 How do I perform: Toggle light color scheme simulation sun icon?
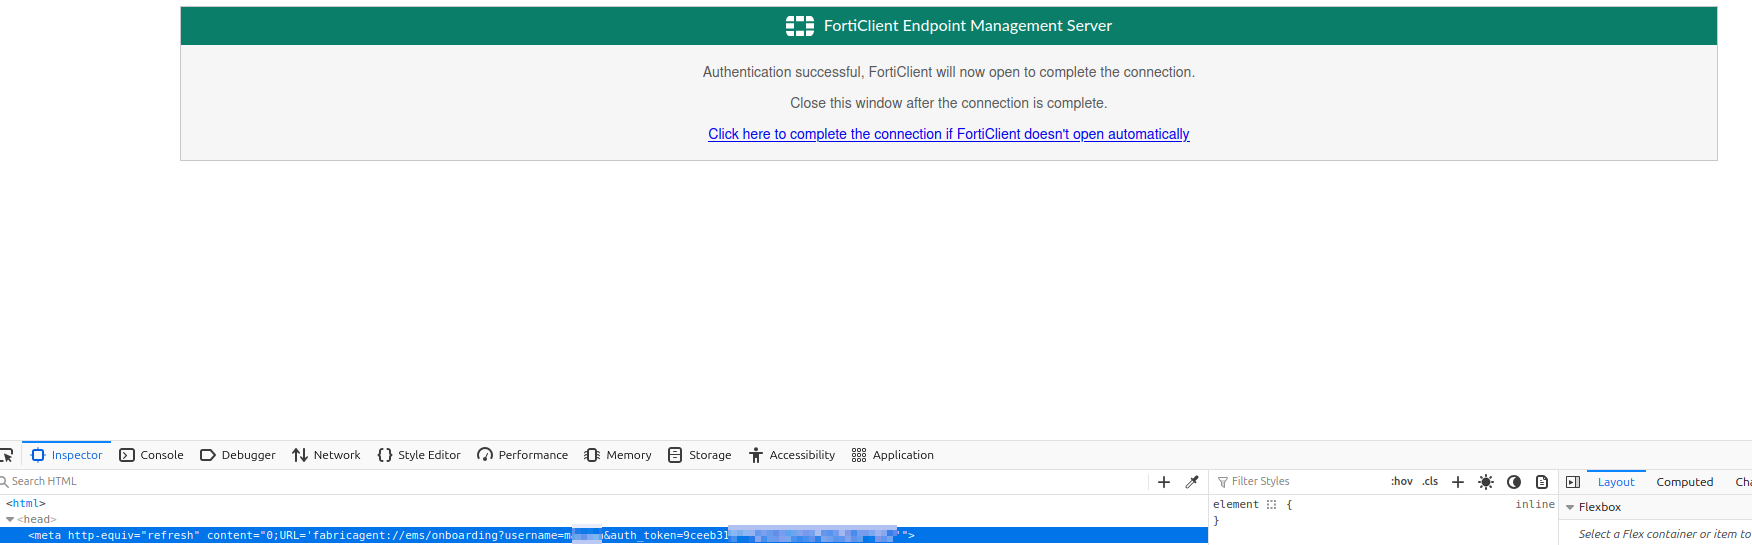pyautogui.click(x=1486, y=482)
